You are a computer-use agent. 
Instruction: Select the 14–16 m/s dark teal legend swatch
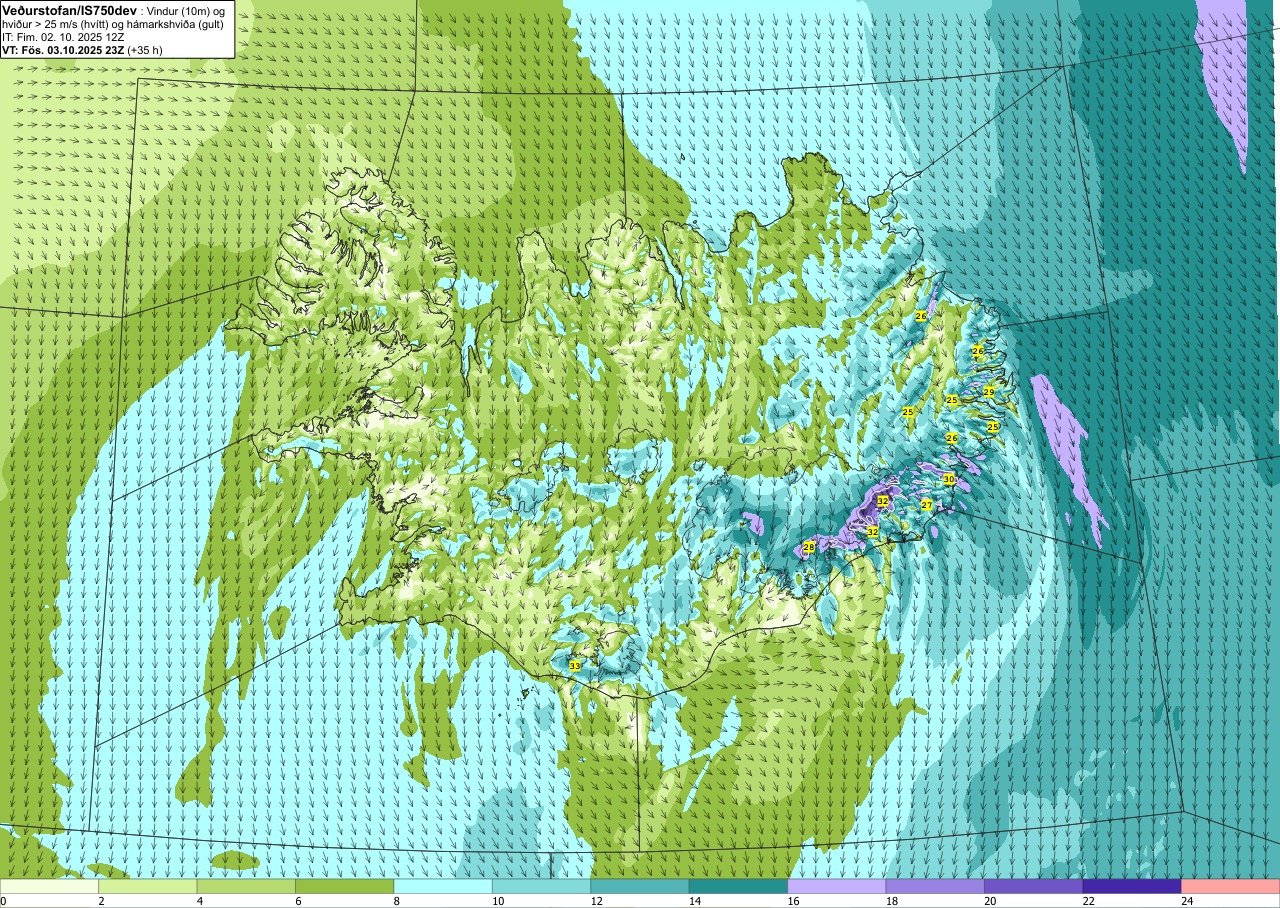click(x=738, y=886)
